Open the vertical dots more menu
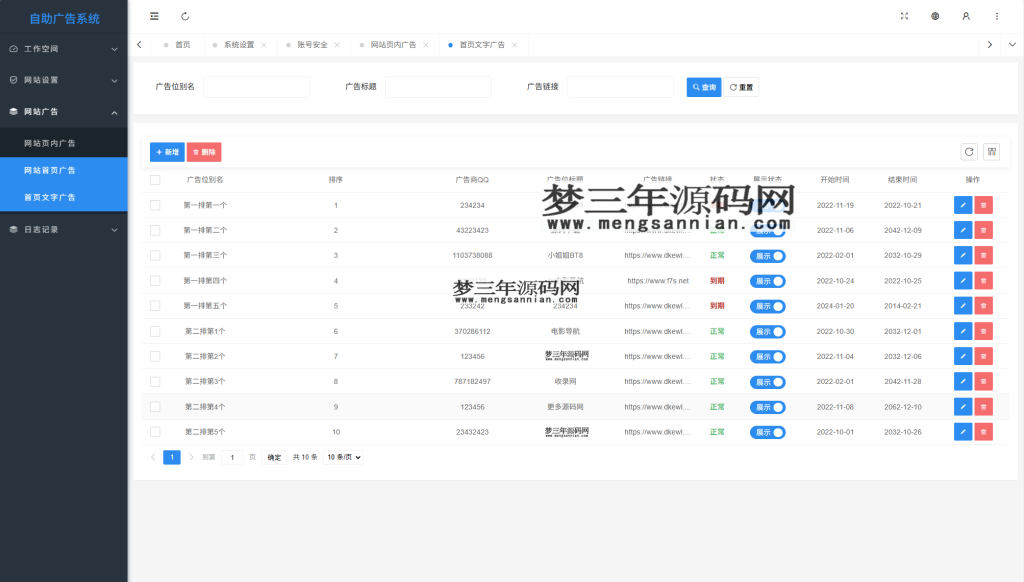Screen dimensions: 1024x582 coord(997,16)
